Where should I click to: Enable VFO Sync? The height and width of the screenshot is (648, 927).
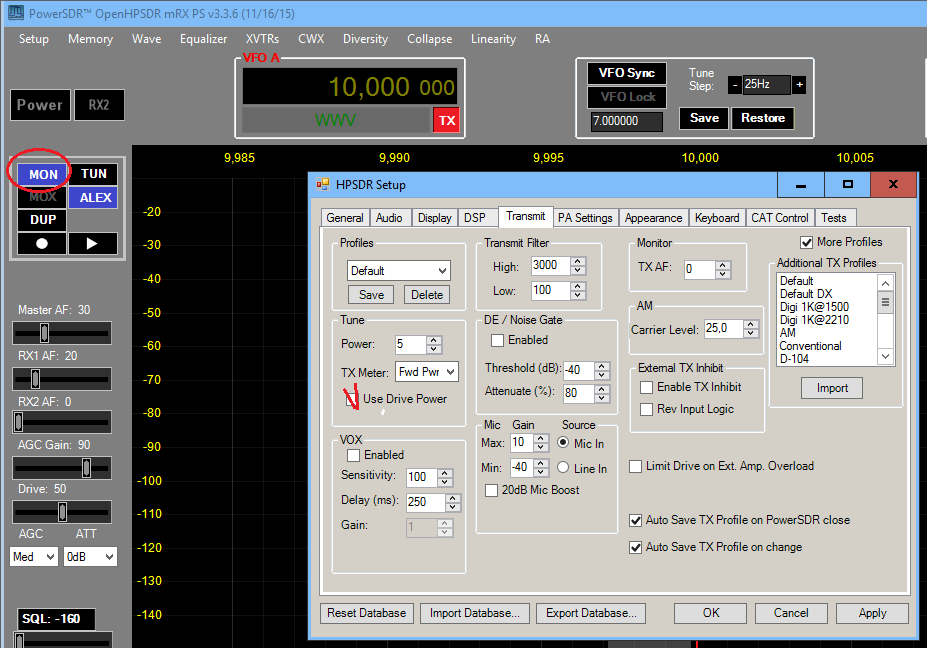pos(627,73)
